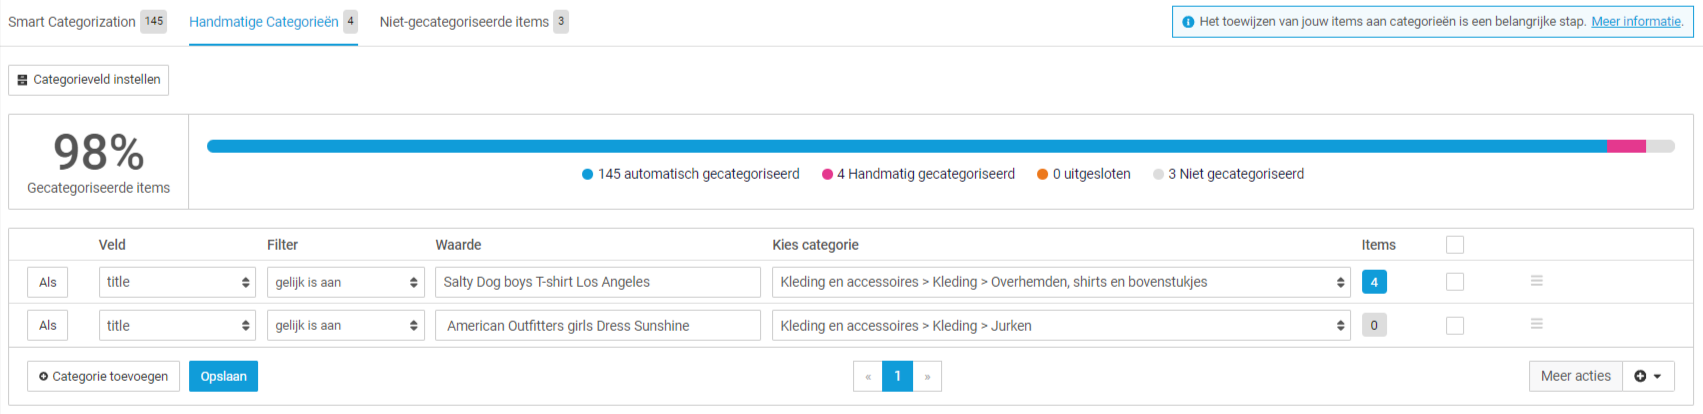Open the title field dropdown in the second row

point(177,325)
